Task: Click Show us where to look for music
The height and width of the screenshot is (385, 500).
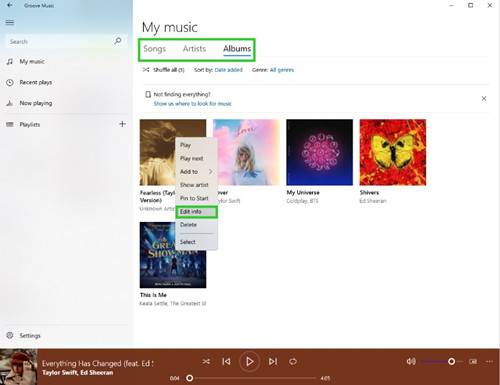Action: [x=193, y=104]
